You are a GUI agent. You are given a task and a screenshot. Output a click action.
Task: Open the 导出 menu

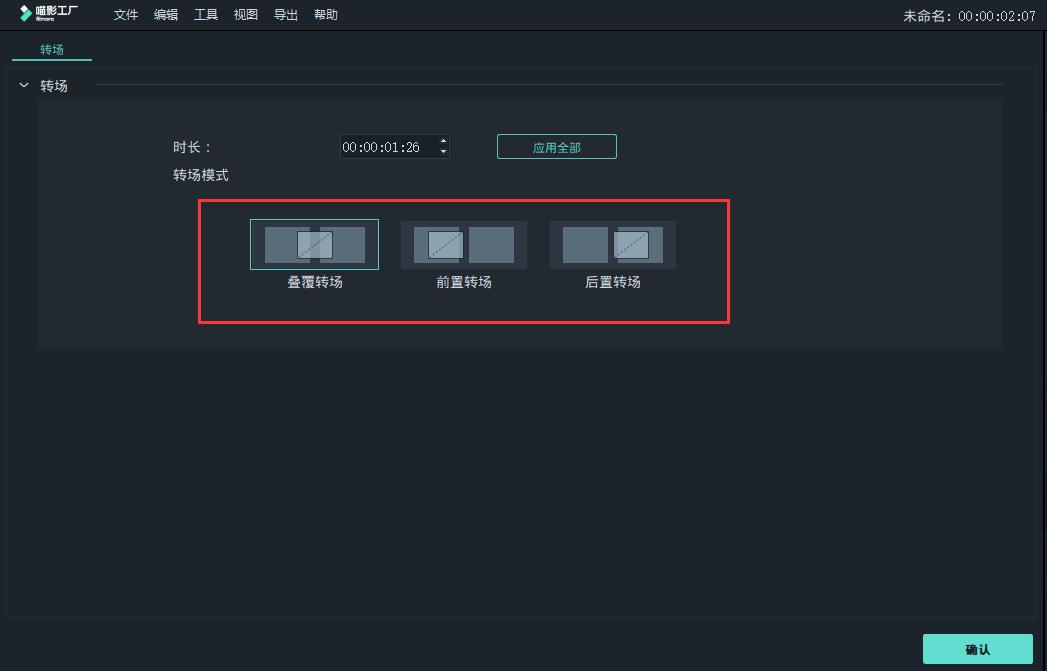coord(285,14)
